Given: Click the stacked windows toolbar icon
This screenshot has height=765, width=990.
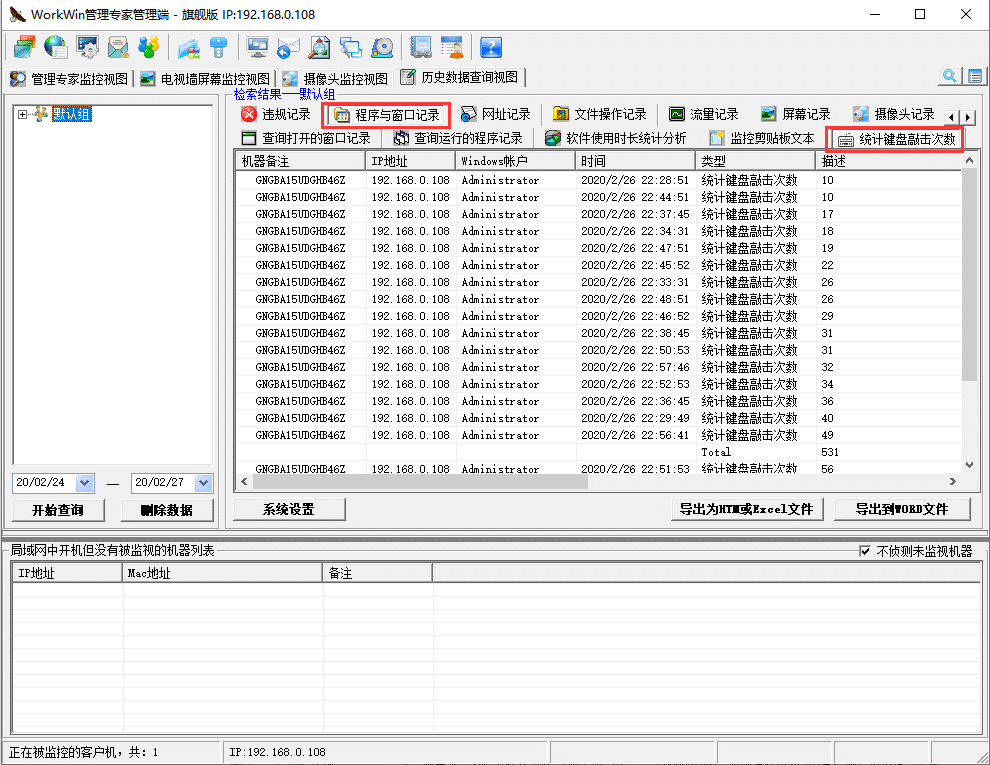Looking at the screenshot, I should click(x=24, y=47).
